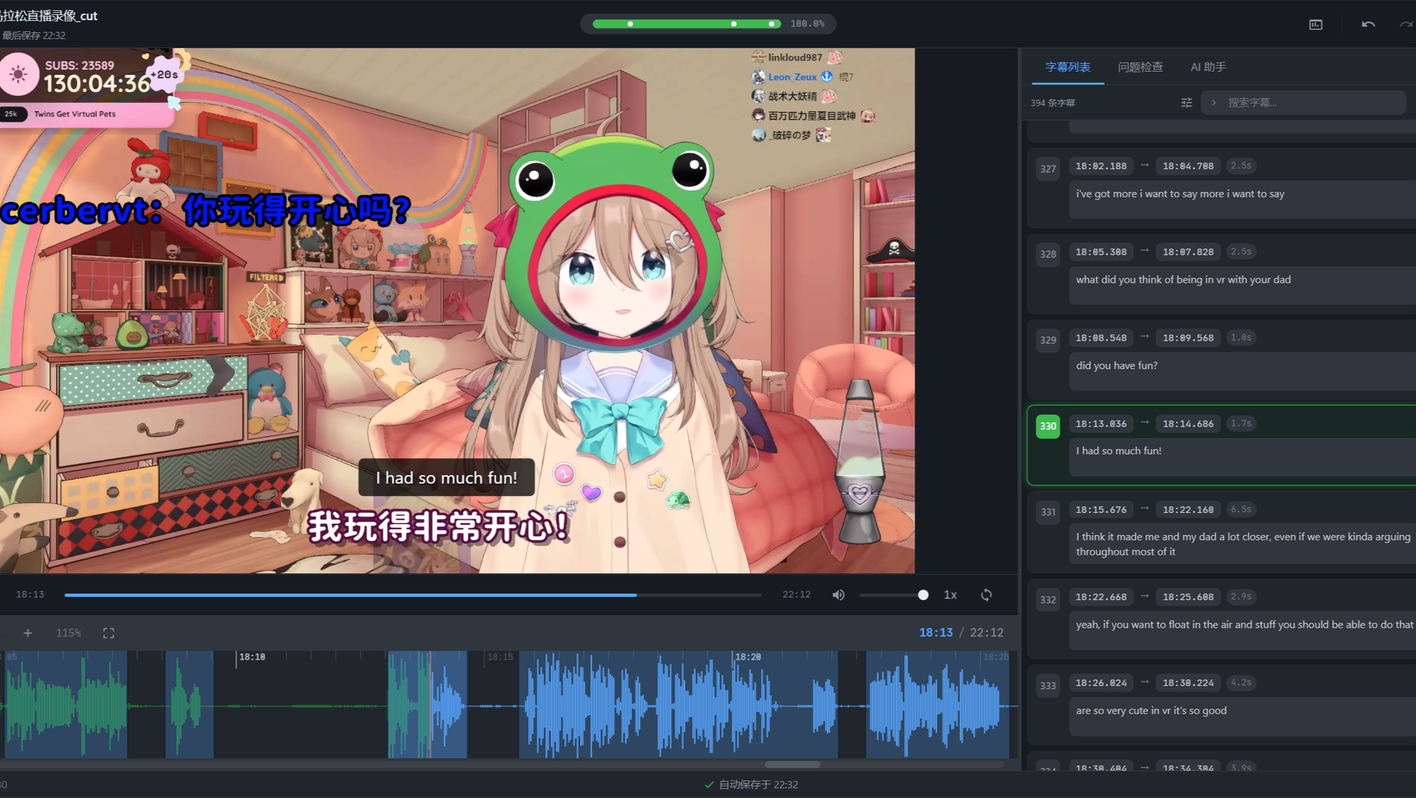This screenshot has height=798, width=1416.
Task: Click the highlighted green 330 badge
Action: [1048, 426]
